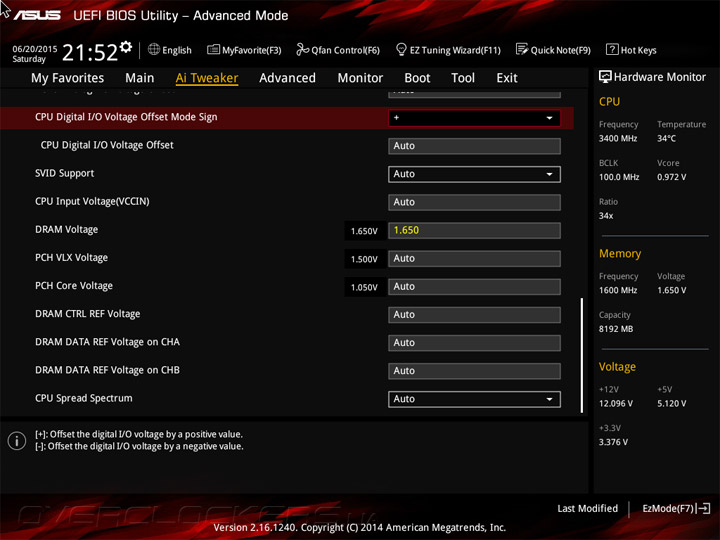Show Last Modified settings
720x540 pixels.
[x=587, y=508]
